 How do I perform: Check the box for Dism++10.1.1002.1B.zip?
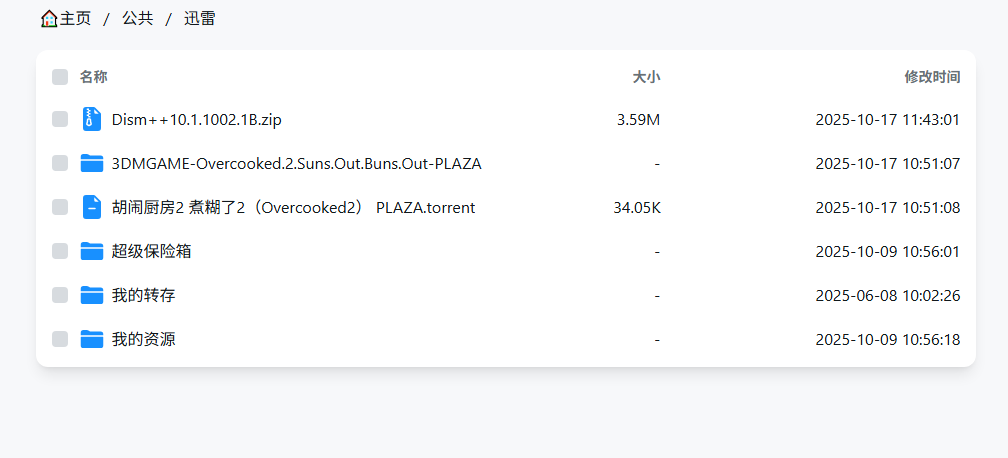(x=60, y=119)
